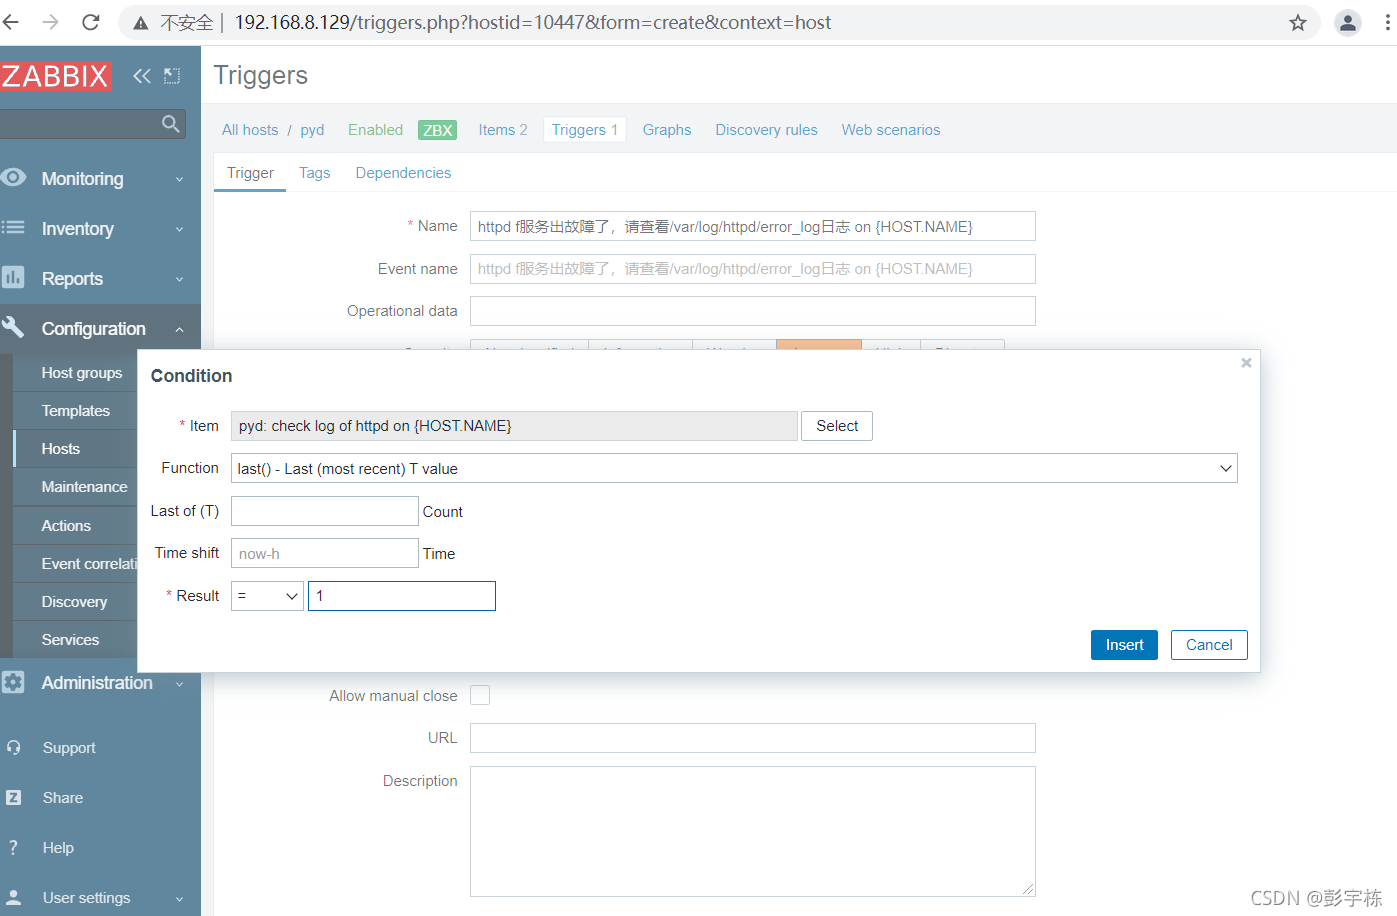This screenshot has width=1397, height=916.
Task: Click Select button next to Item
Action: pyautogui.click(x=837, y=426)
